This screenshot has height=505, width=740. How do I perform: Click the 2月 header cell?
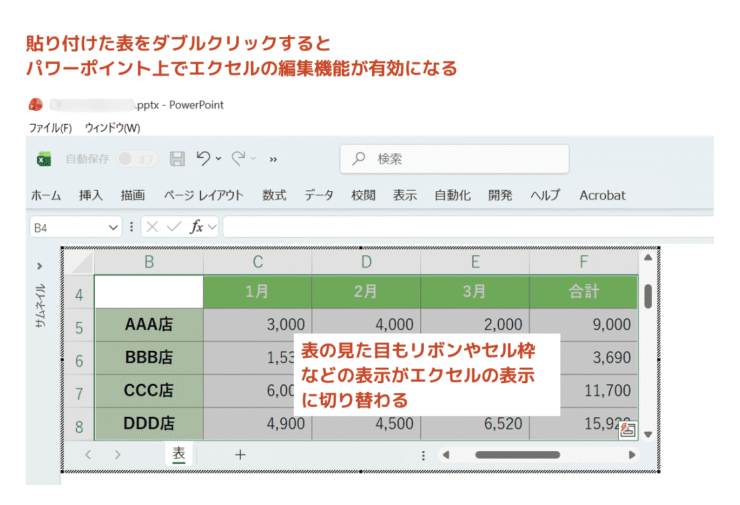(x=366, y=292)
